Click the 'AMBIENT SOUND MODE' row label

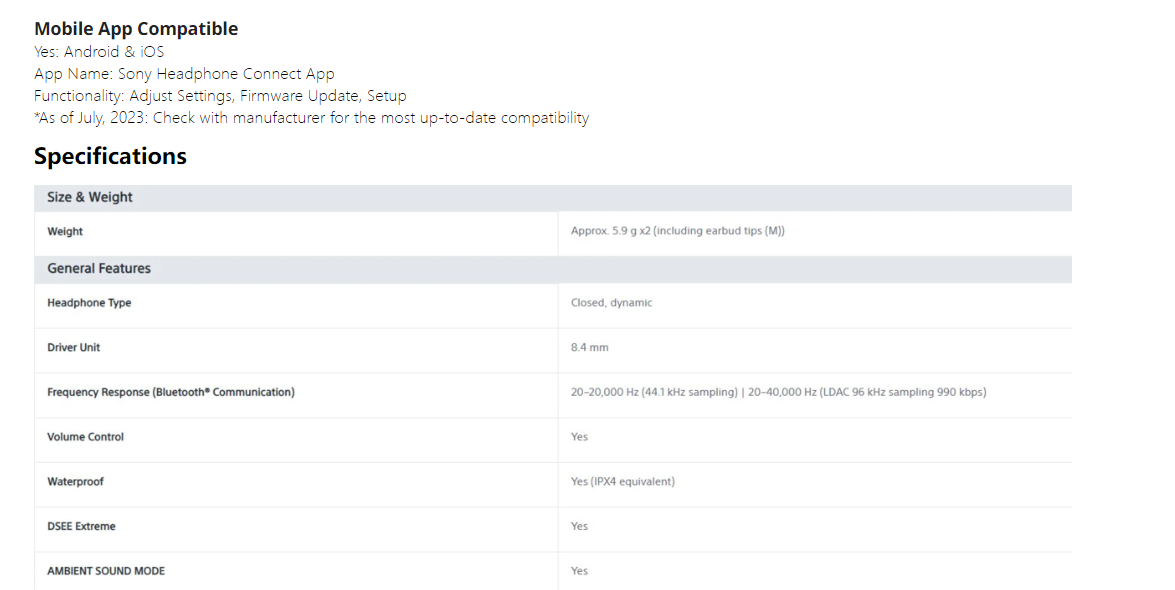[106, 571]
